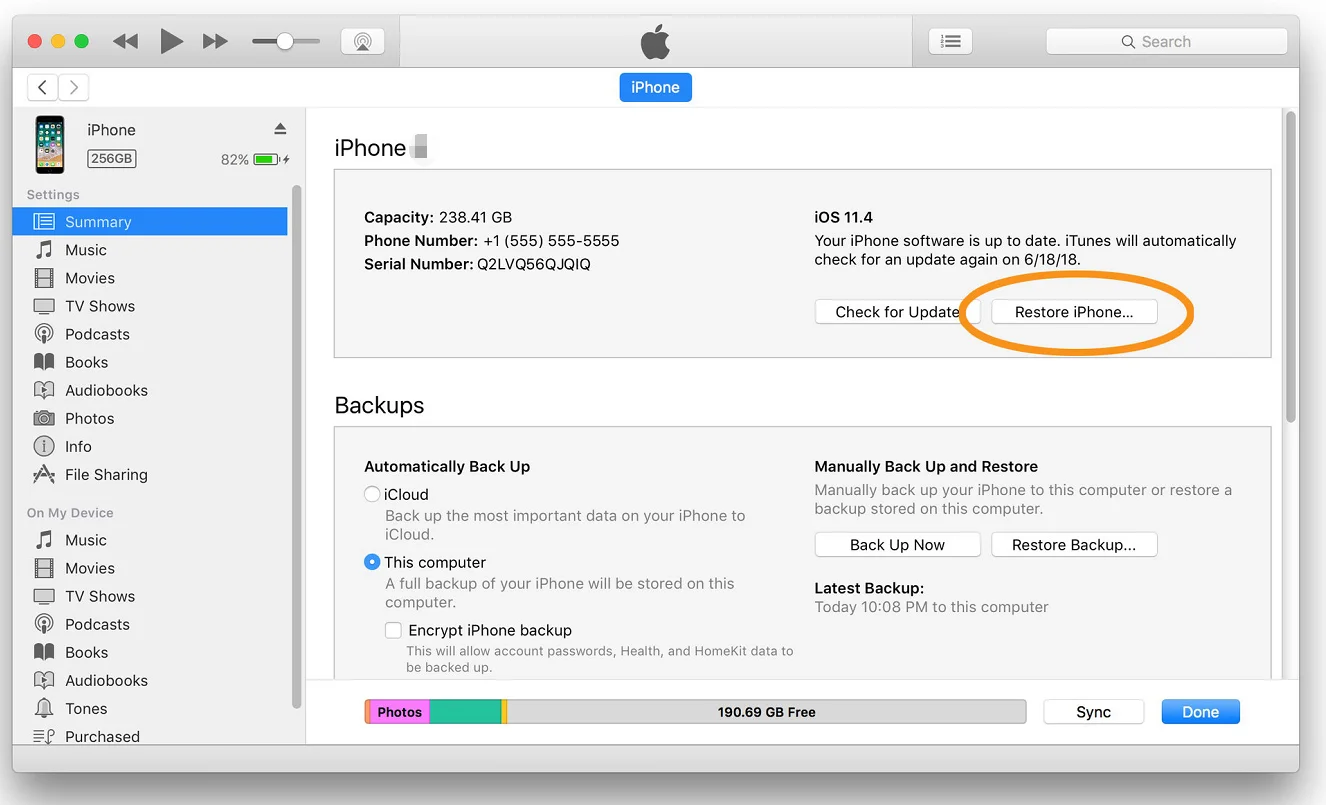Click the play button in toolbar
The image size is (1326, 805).
[x=171, y=41]
